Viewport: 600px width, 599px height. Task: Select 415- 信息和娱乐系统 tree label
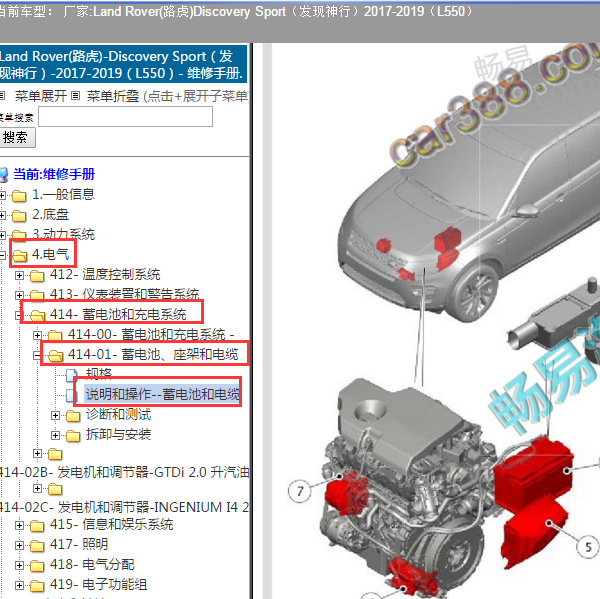coord(111,524)
